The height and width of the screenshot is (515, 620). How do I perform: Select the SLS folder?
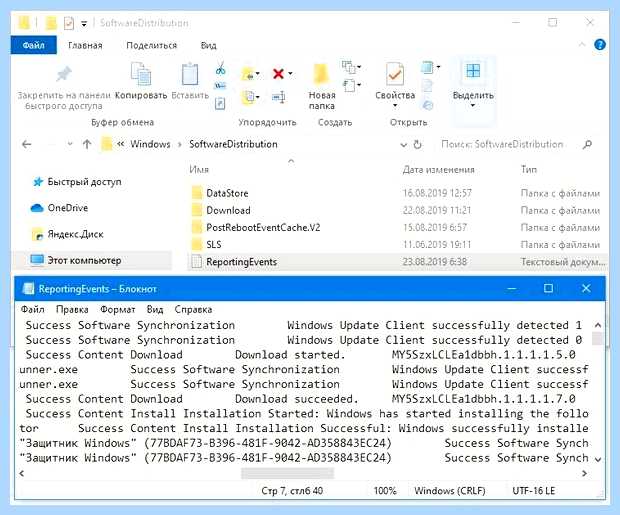(214, 244)
